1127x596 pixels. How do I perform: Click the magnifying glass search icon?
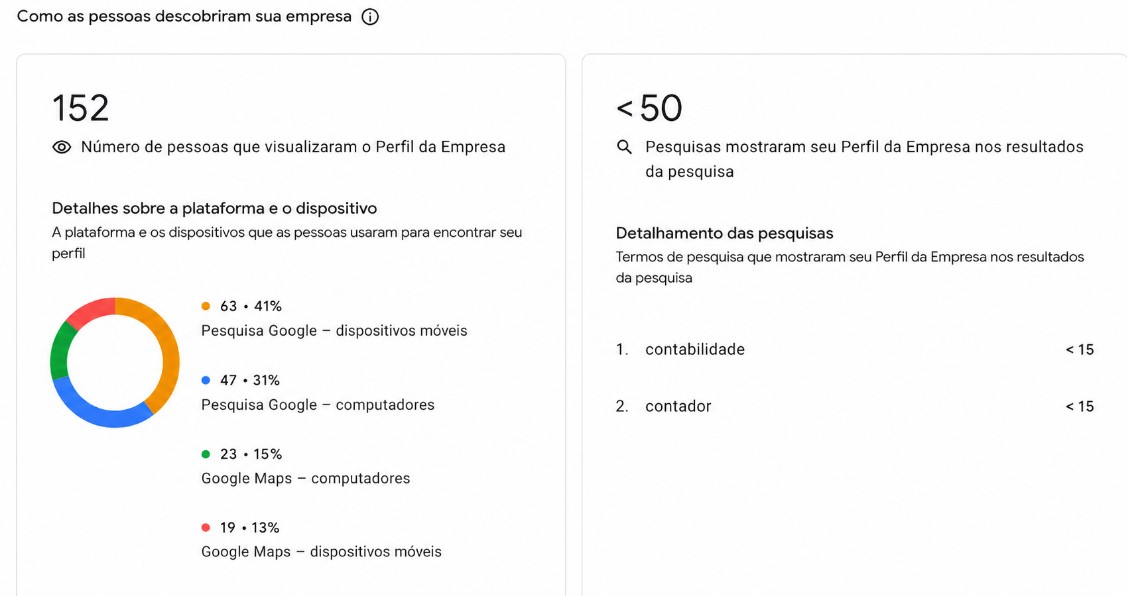pos(625,147)
